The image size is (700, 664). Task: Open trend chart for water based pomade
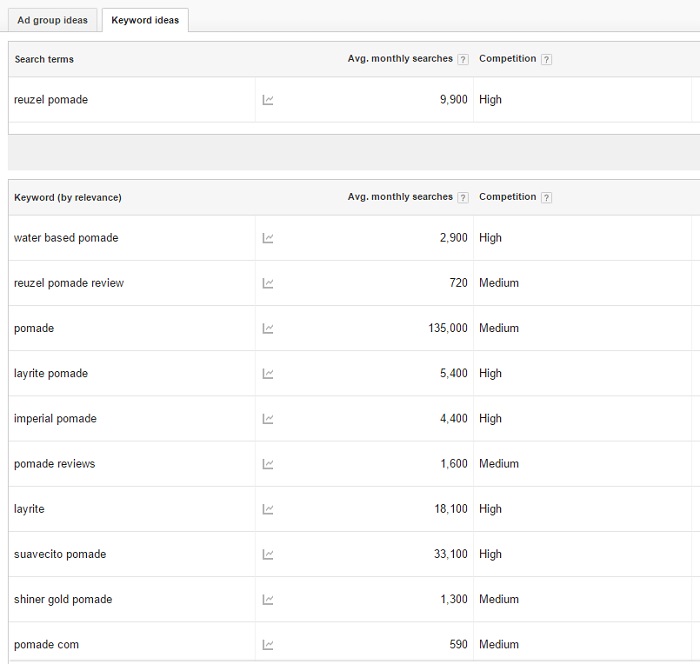pyautogui.click(x=268, y=238)
